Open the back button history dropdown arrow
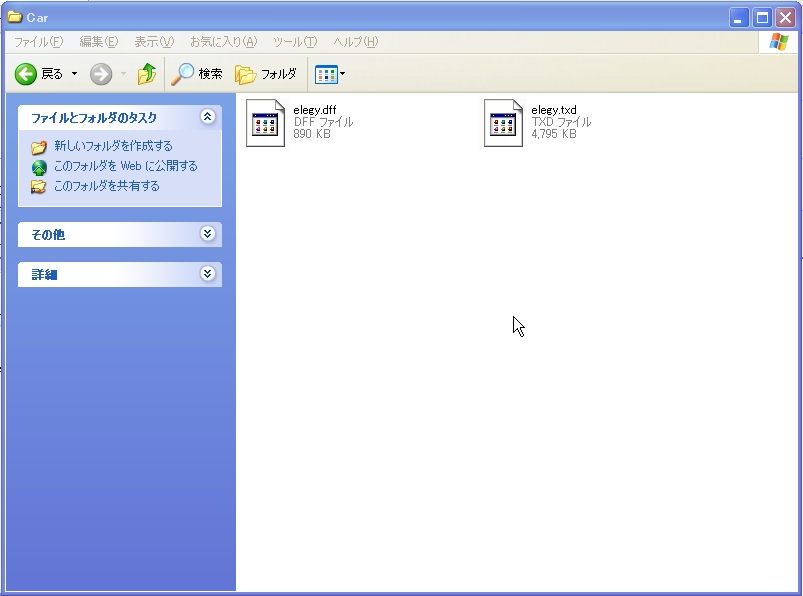The height and width of the screenshot is (596, 803). tap(74, 74)
